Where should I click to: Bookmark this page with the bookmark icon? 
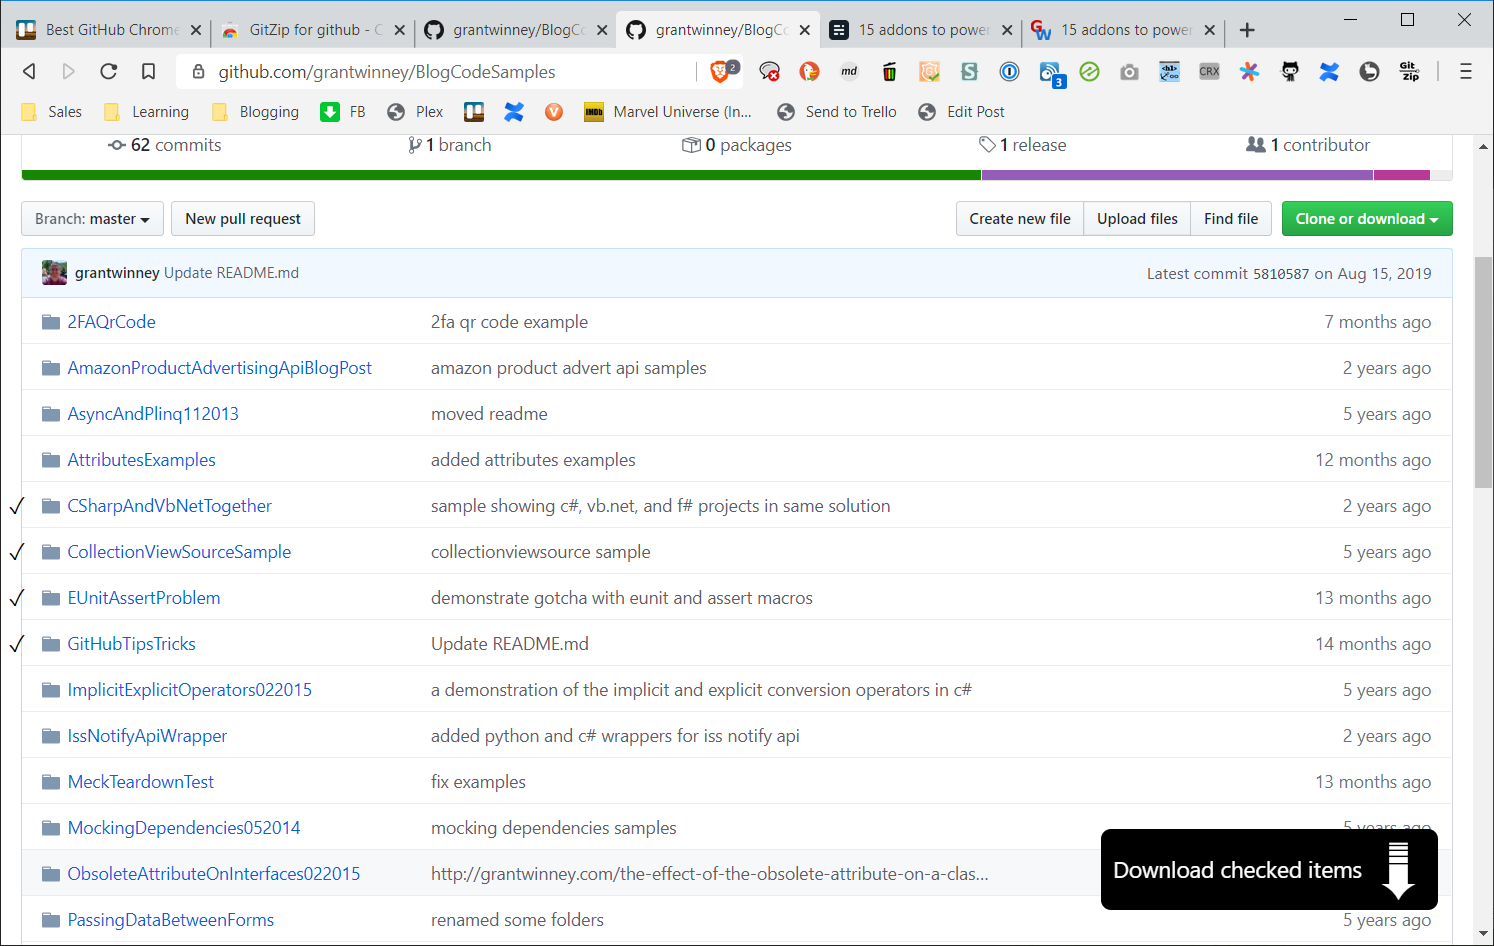coord(148,71)
